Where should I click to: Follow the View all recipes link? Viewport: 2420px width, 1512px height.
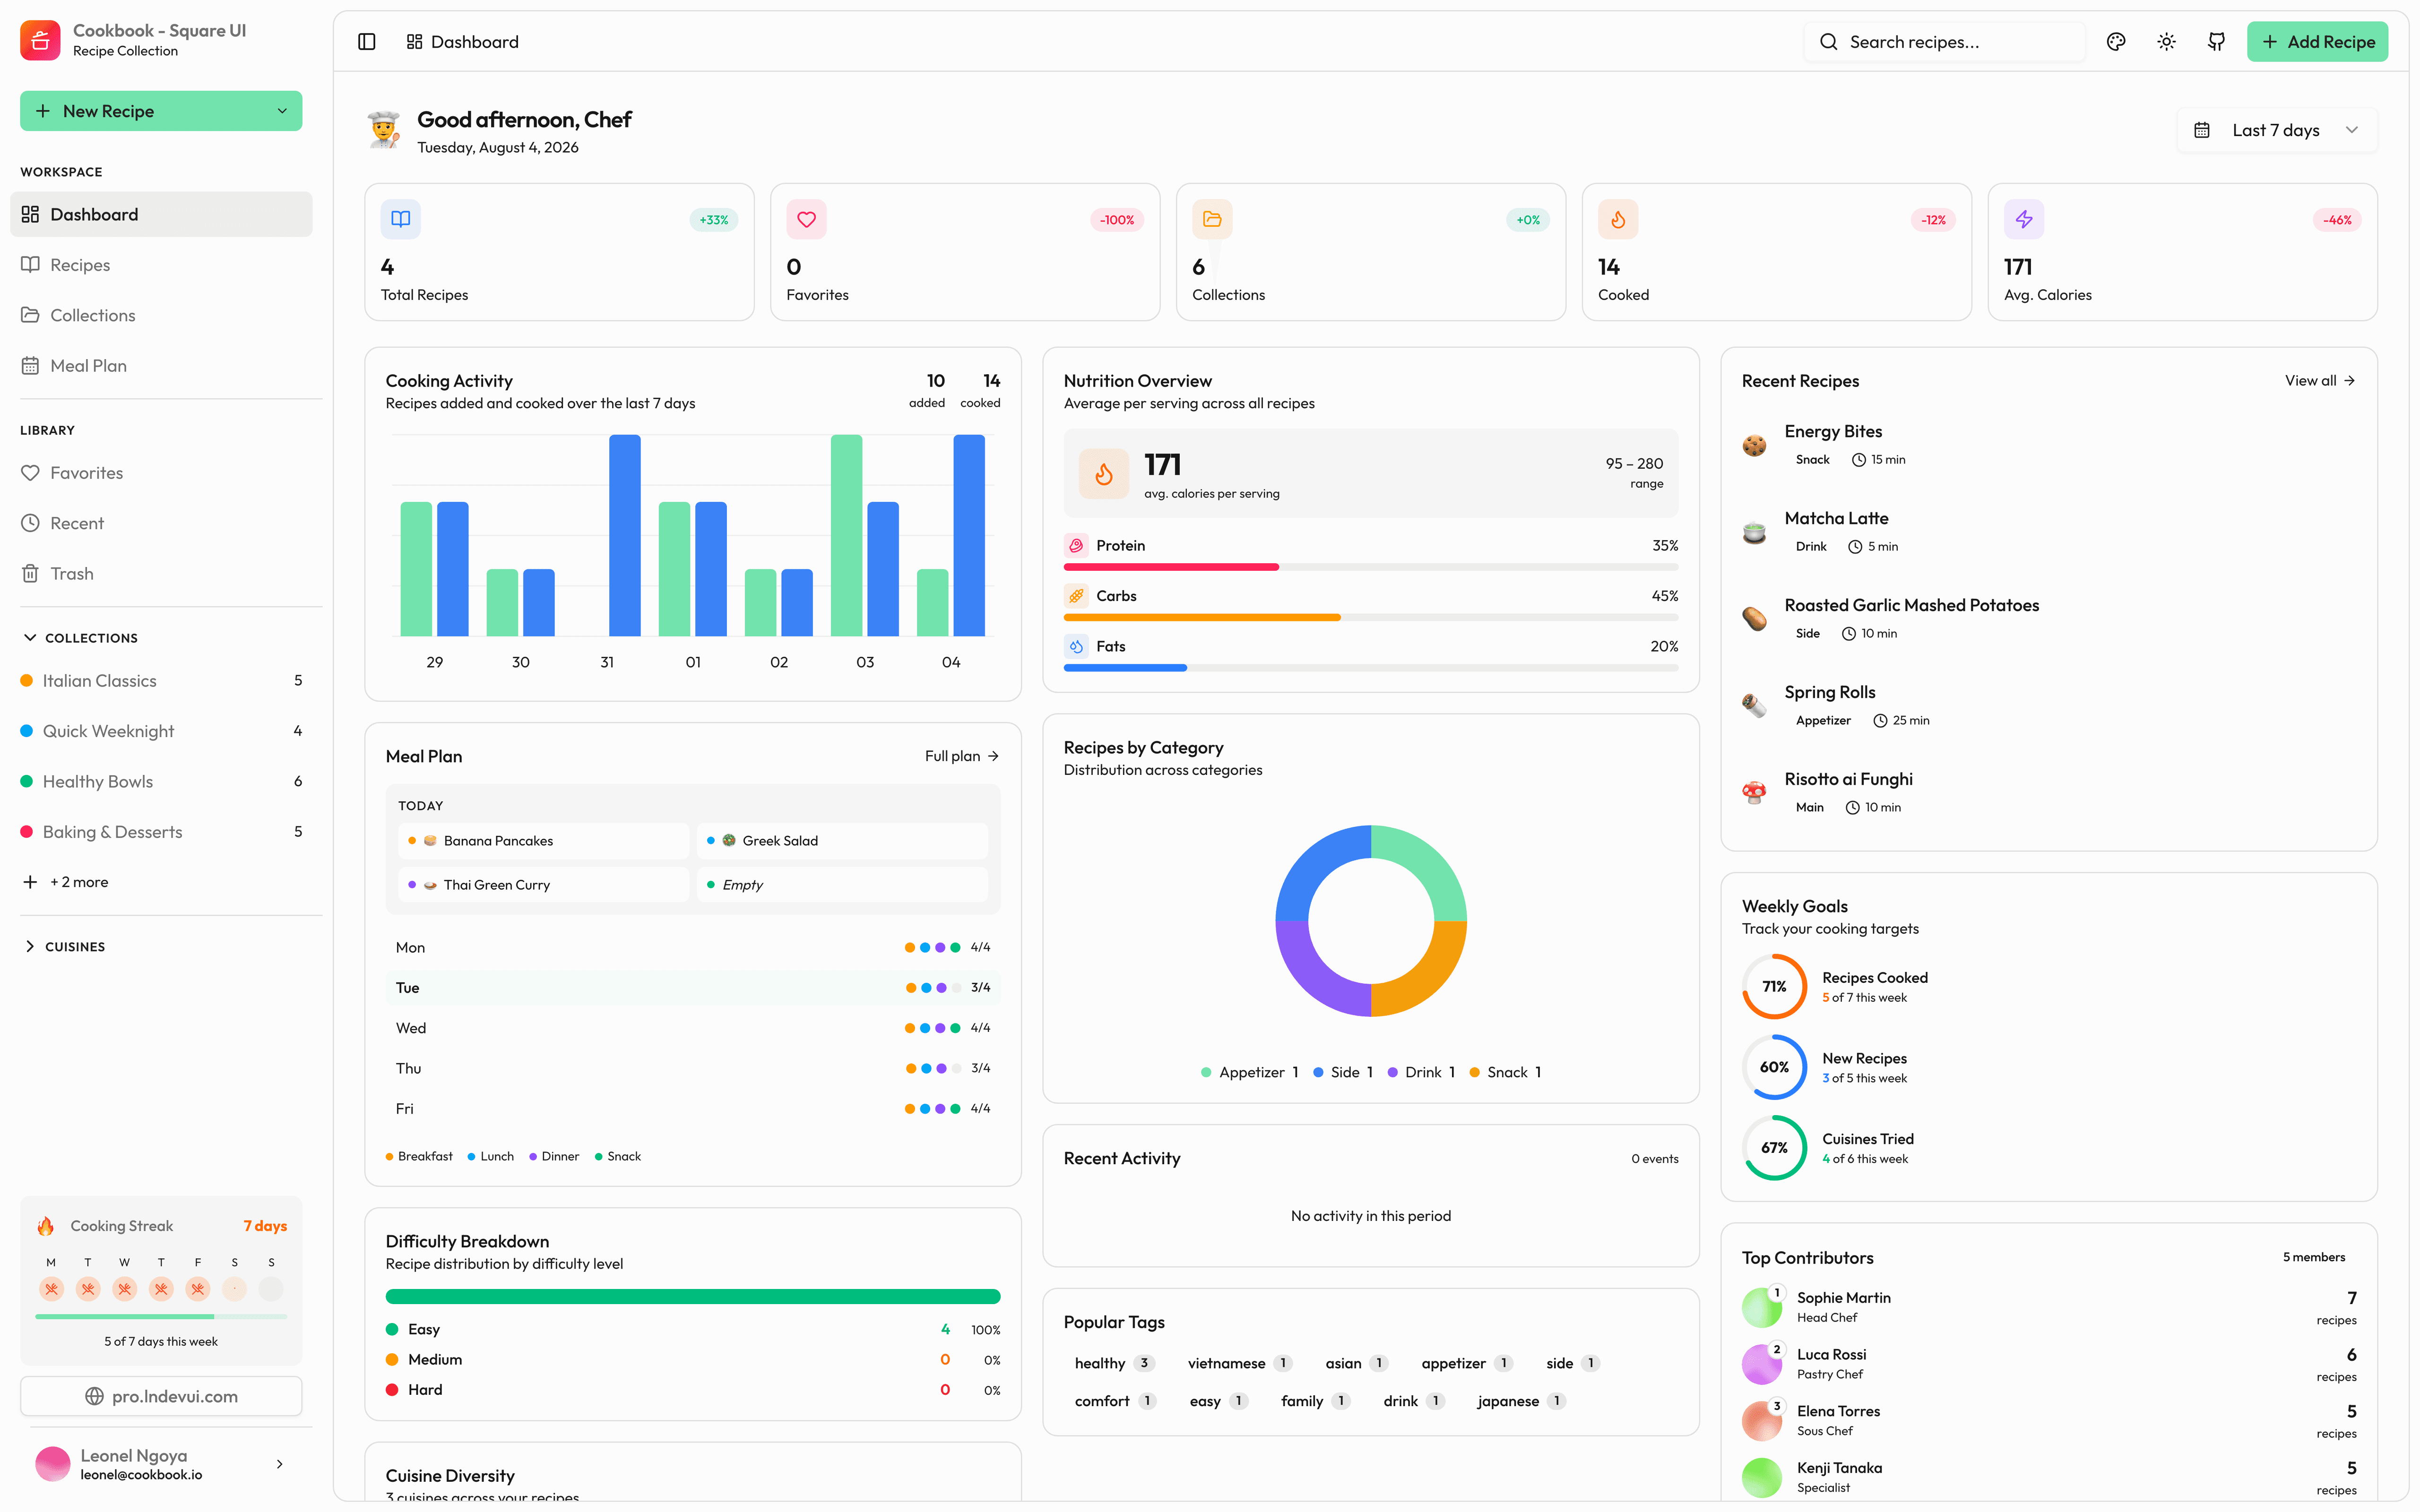tap(2319, 381)
